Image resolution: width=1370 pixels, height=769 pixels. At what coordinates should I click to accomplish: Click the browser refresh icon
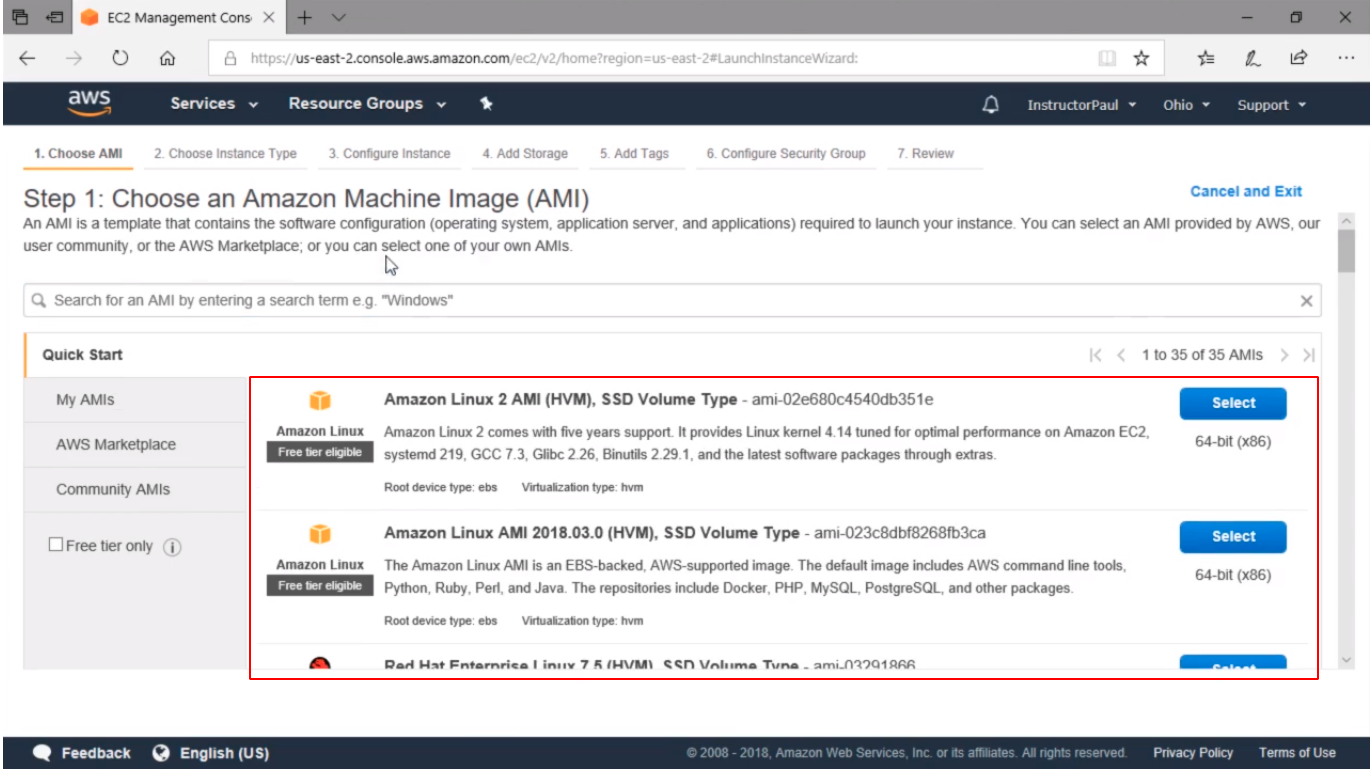pyautogui.click(x=120, y=58)
